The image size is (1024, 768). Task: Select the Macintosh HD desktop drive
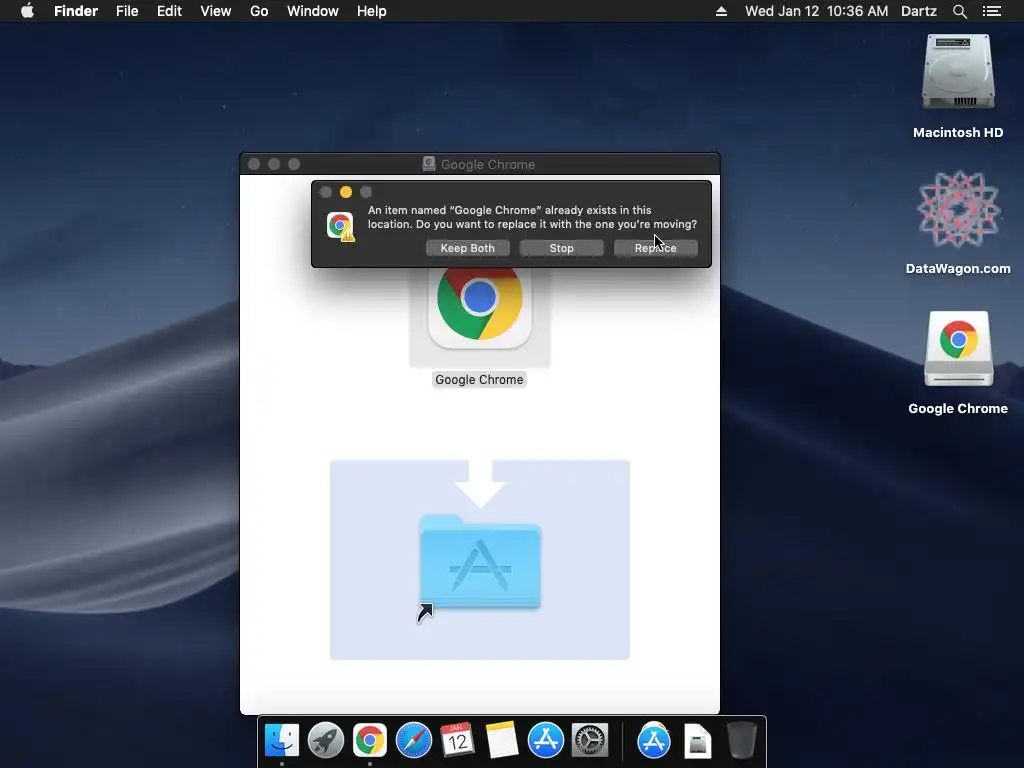(x=958, y=73)
